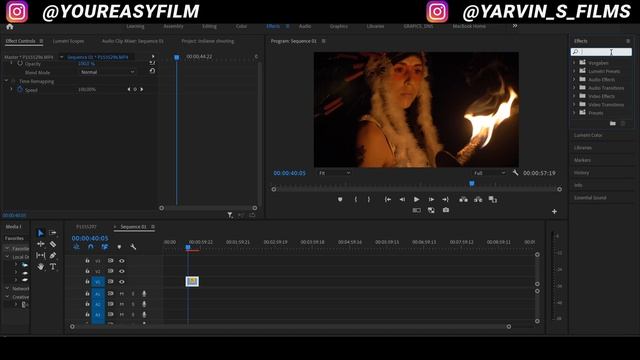Click Add Marker in Program monitor

pyautogui.click(x=340, y=200)
